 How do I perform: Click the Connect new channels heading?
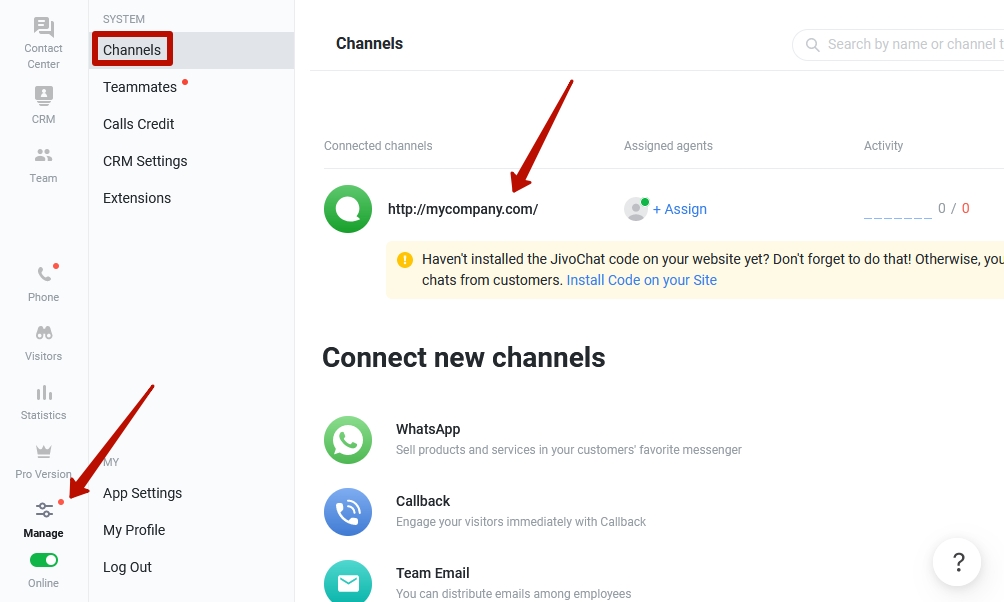pyautogui.click(x=464, y=357)
